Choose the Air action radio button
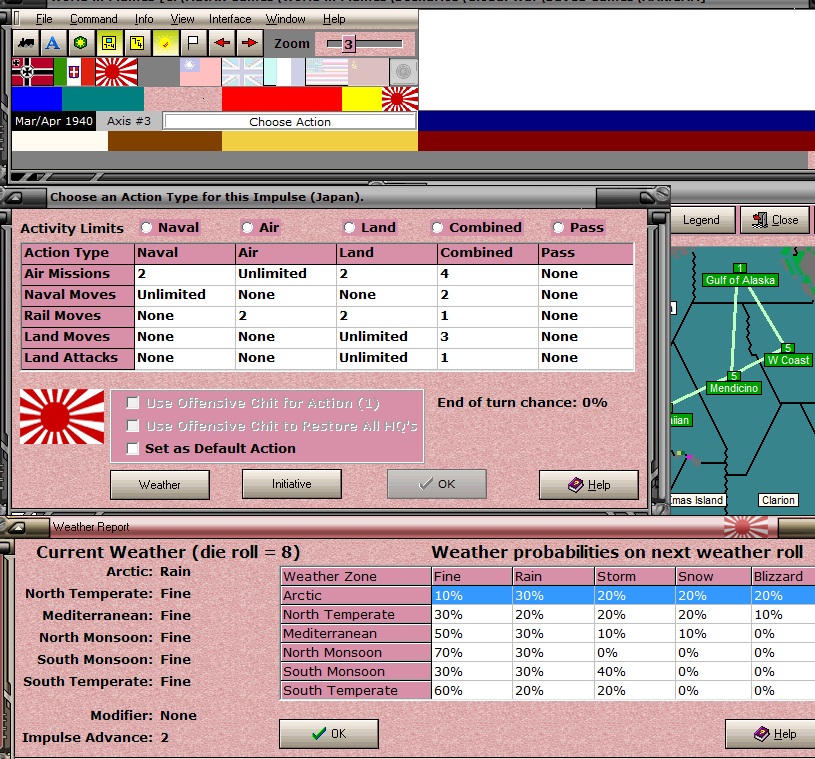 click(x=247, y=228)
